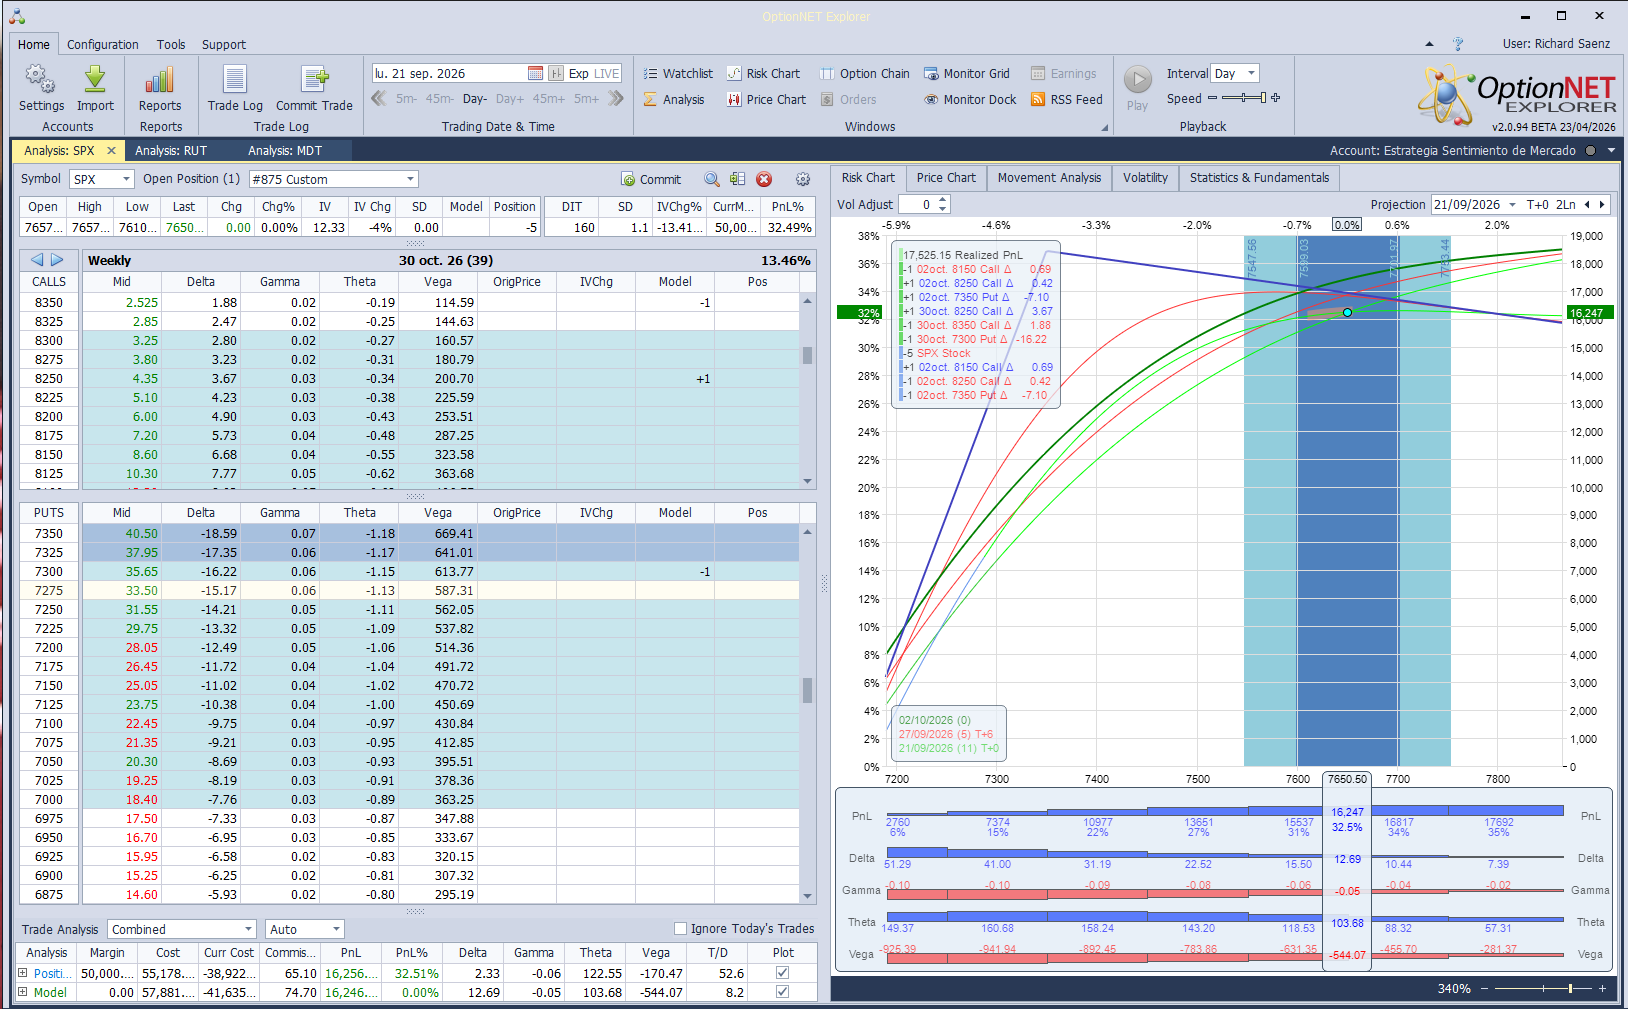Click the chart zoom slider handle
The height and width of the screenshot is (1009, 1628).
point(1571,989)
